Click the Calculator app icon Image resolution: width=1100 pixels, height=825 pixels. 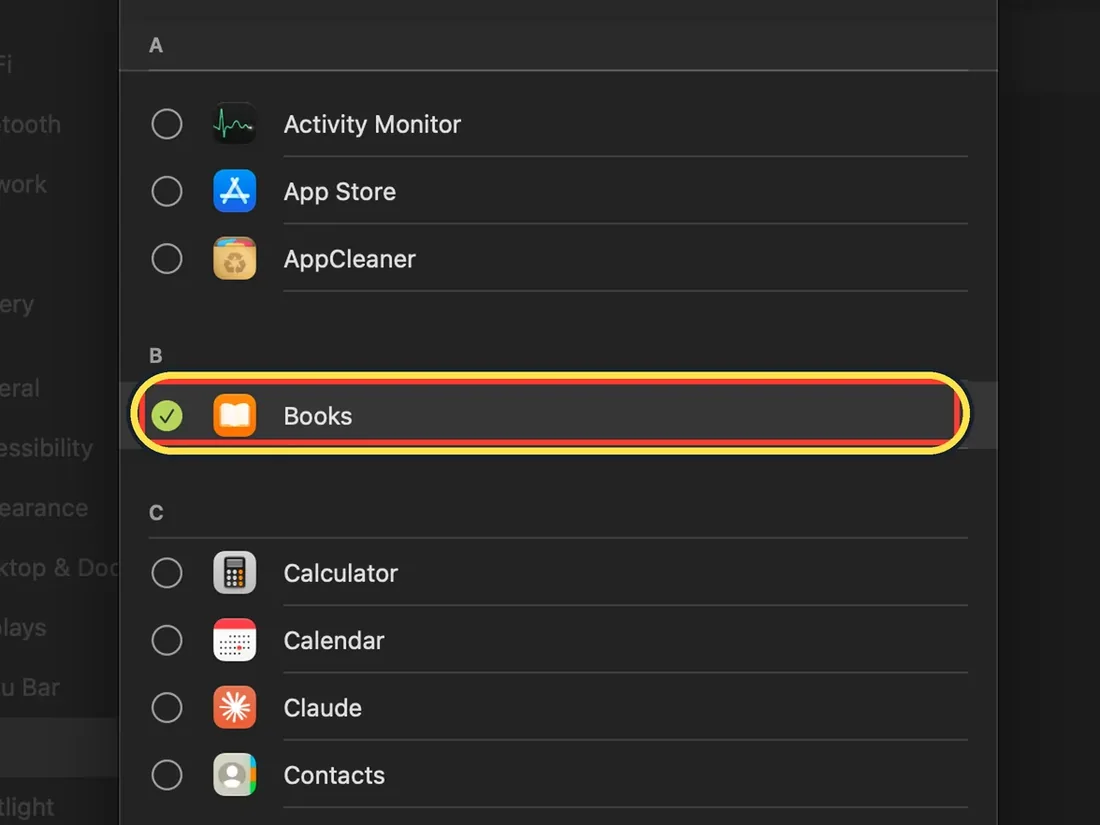[234, 573]
